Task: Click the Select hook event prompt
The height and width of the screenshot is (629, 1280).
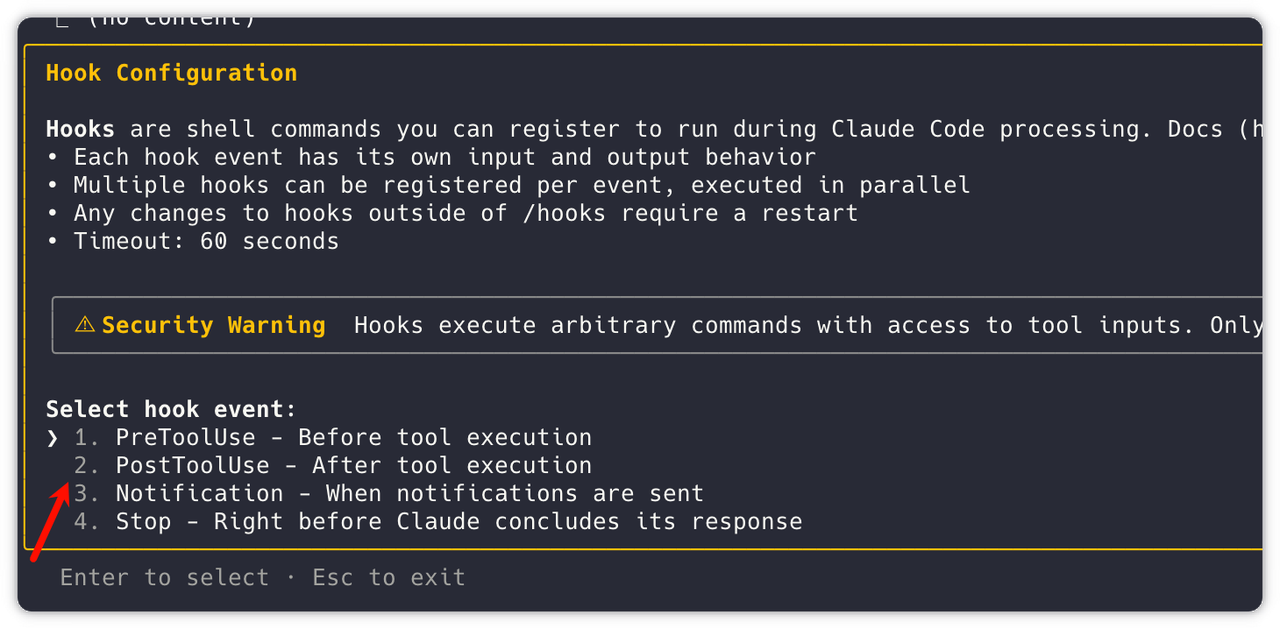Action: tap(171, 409)
